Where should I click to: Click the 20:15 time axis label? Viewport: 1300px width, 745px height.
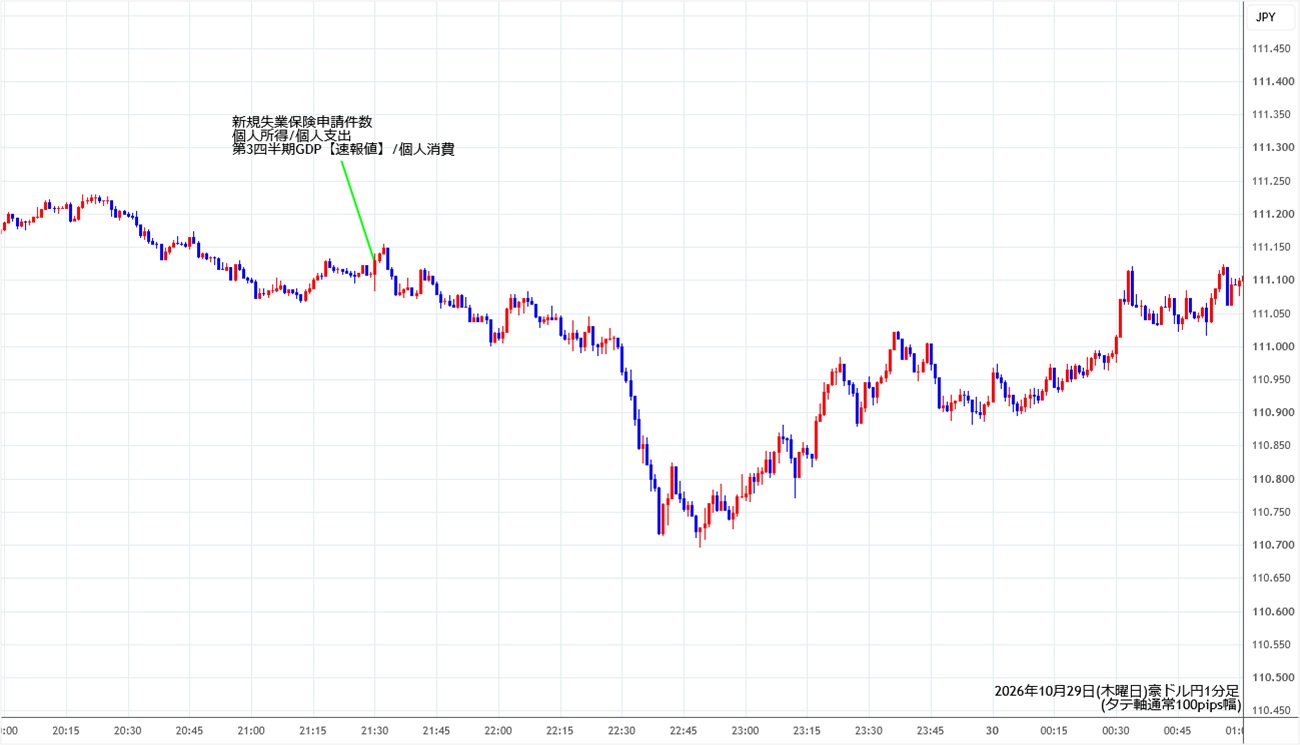tap(66, 731)
